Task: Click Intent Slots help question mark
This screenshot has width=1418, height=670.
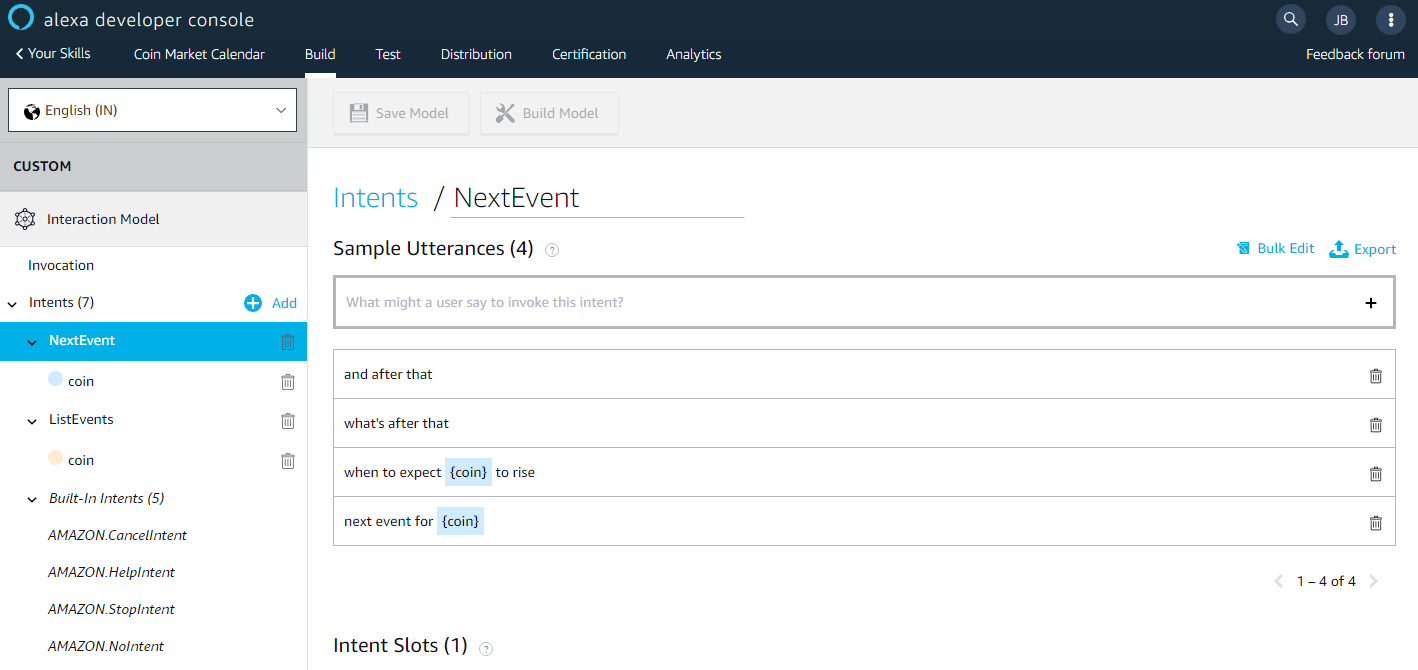Action: (x=486, y=648)
